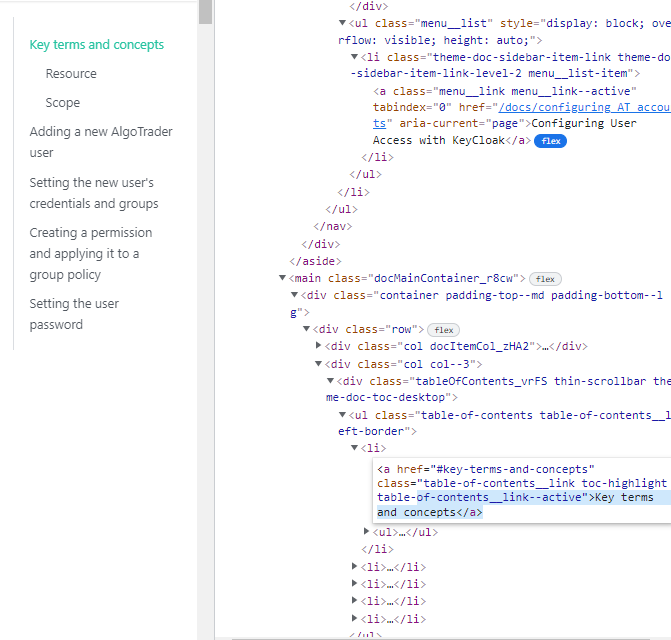This screenshot has width=671, height=640.
Task: Click the page vertical scrollbar thumb
Action: 205,11
